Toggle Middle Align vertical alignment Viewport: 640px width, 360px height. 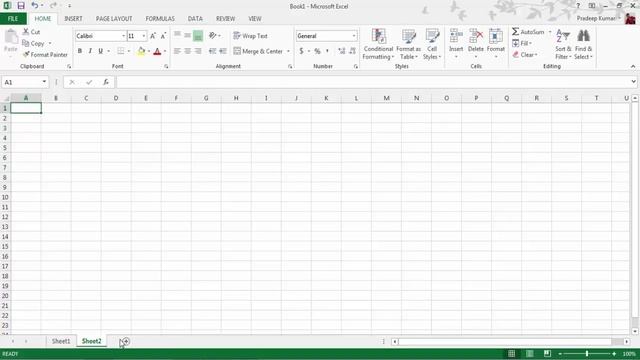pyautogui.click(x=187, y=36)
